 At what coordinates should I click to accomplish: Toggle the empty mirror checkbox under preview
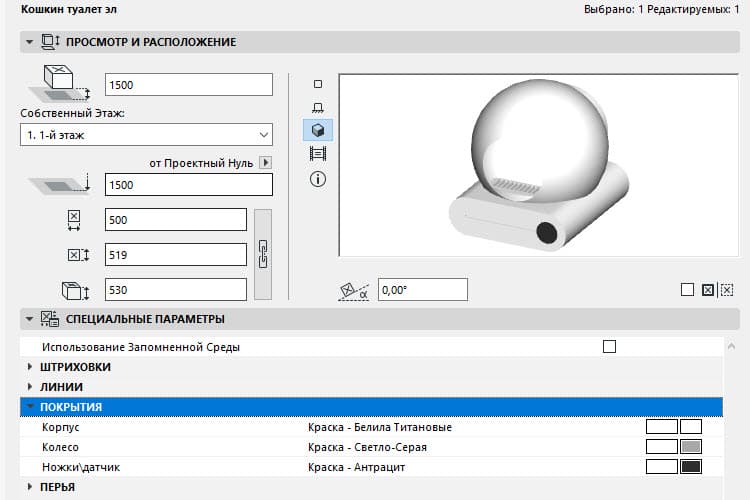[687, 290]
